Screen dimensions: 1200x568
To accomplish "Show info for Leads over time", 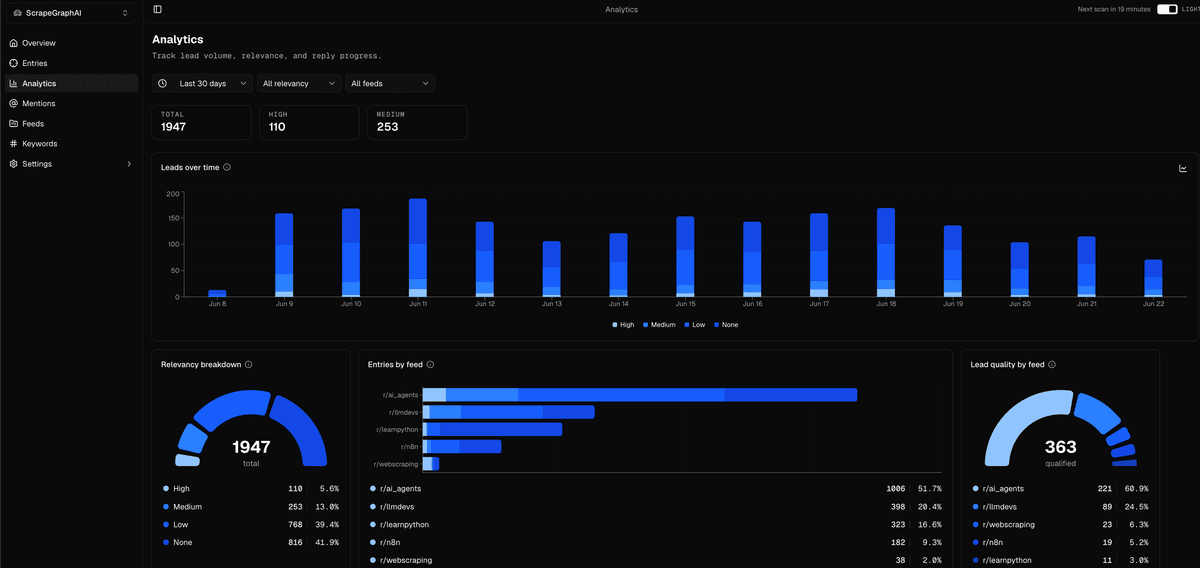I will pyautogui.click(x=227, y=167).
